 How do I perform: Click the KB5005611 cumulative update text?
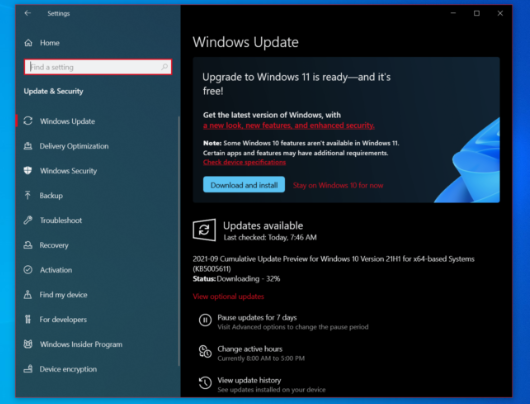pyautogui.click(x=334, y=264)
